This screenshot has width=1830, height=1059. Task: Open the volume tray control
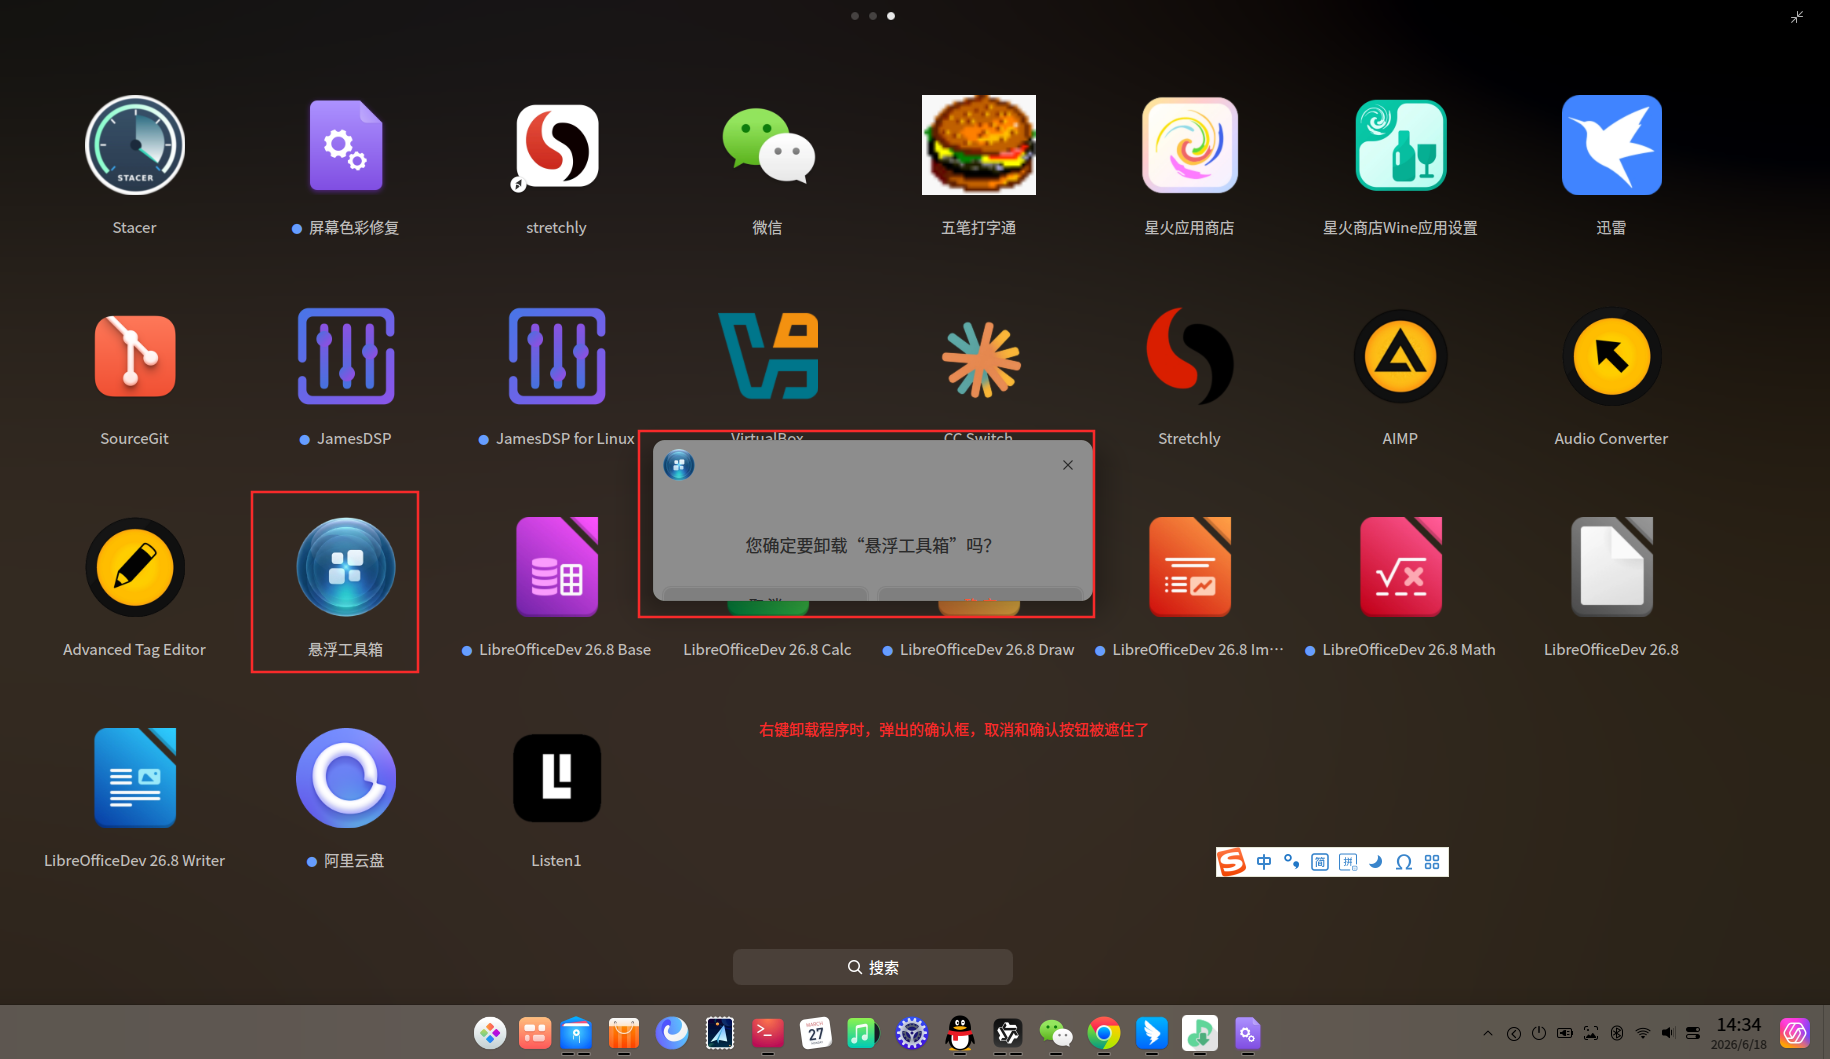coord(1668,1033)
